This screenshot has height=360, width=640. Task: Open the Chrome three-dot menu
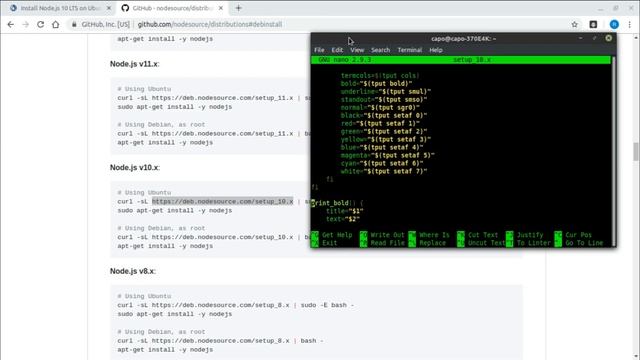[630, 24]
